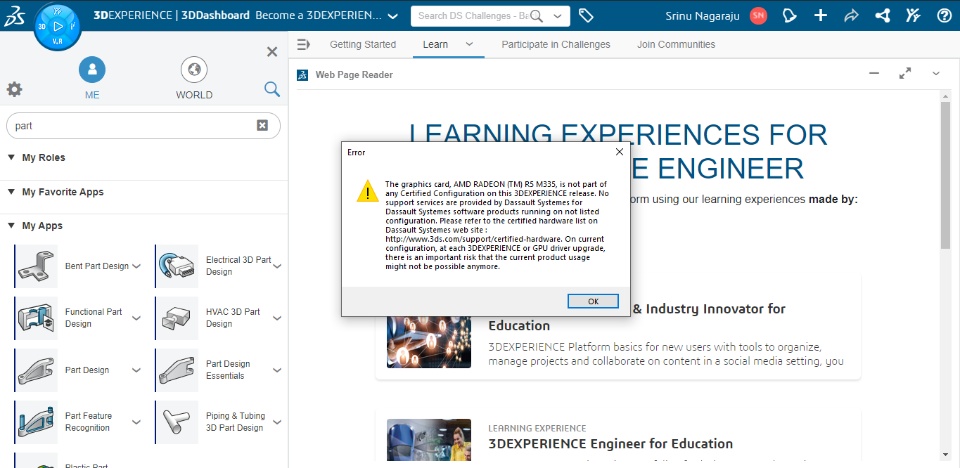Launch Bent Part Design app icon
This screenshot has height=468, width=960.
(36, 266)
